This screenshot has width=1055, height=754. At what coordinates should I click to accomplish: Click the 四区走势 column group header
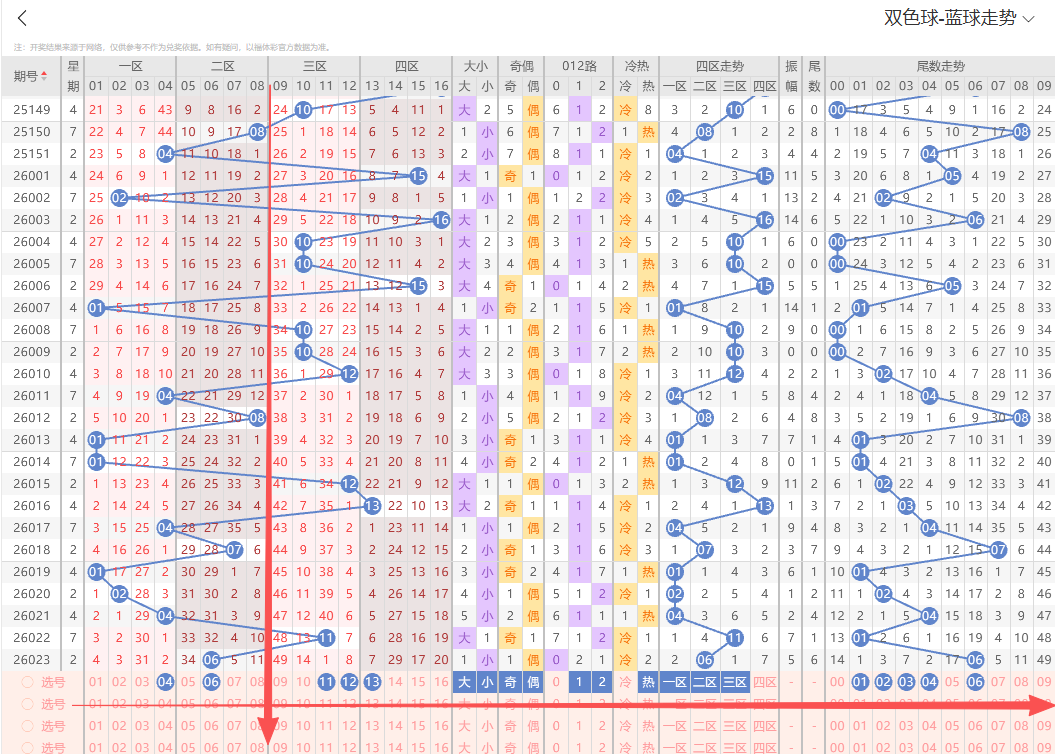pyautogui.click(x=719, y=66)
